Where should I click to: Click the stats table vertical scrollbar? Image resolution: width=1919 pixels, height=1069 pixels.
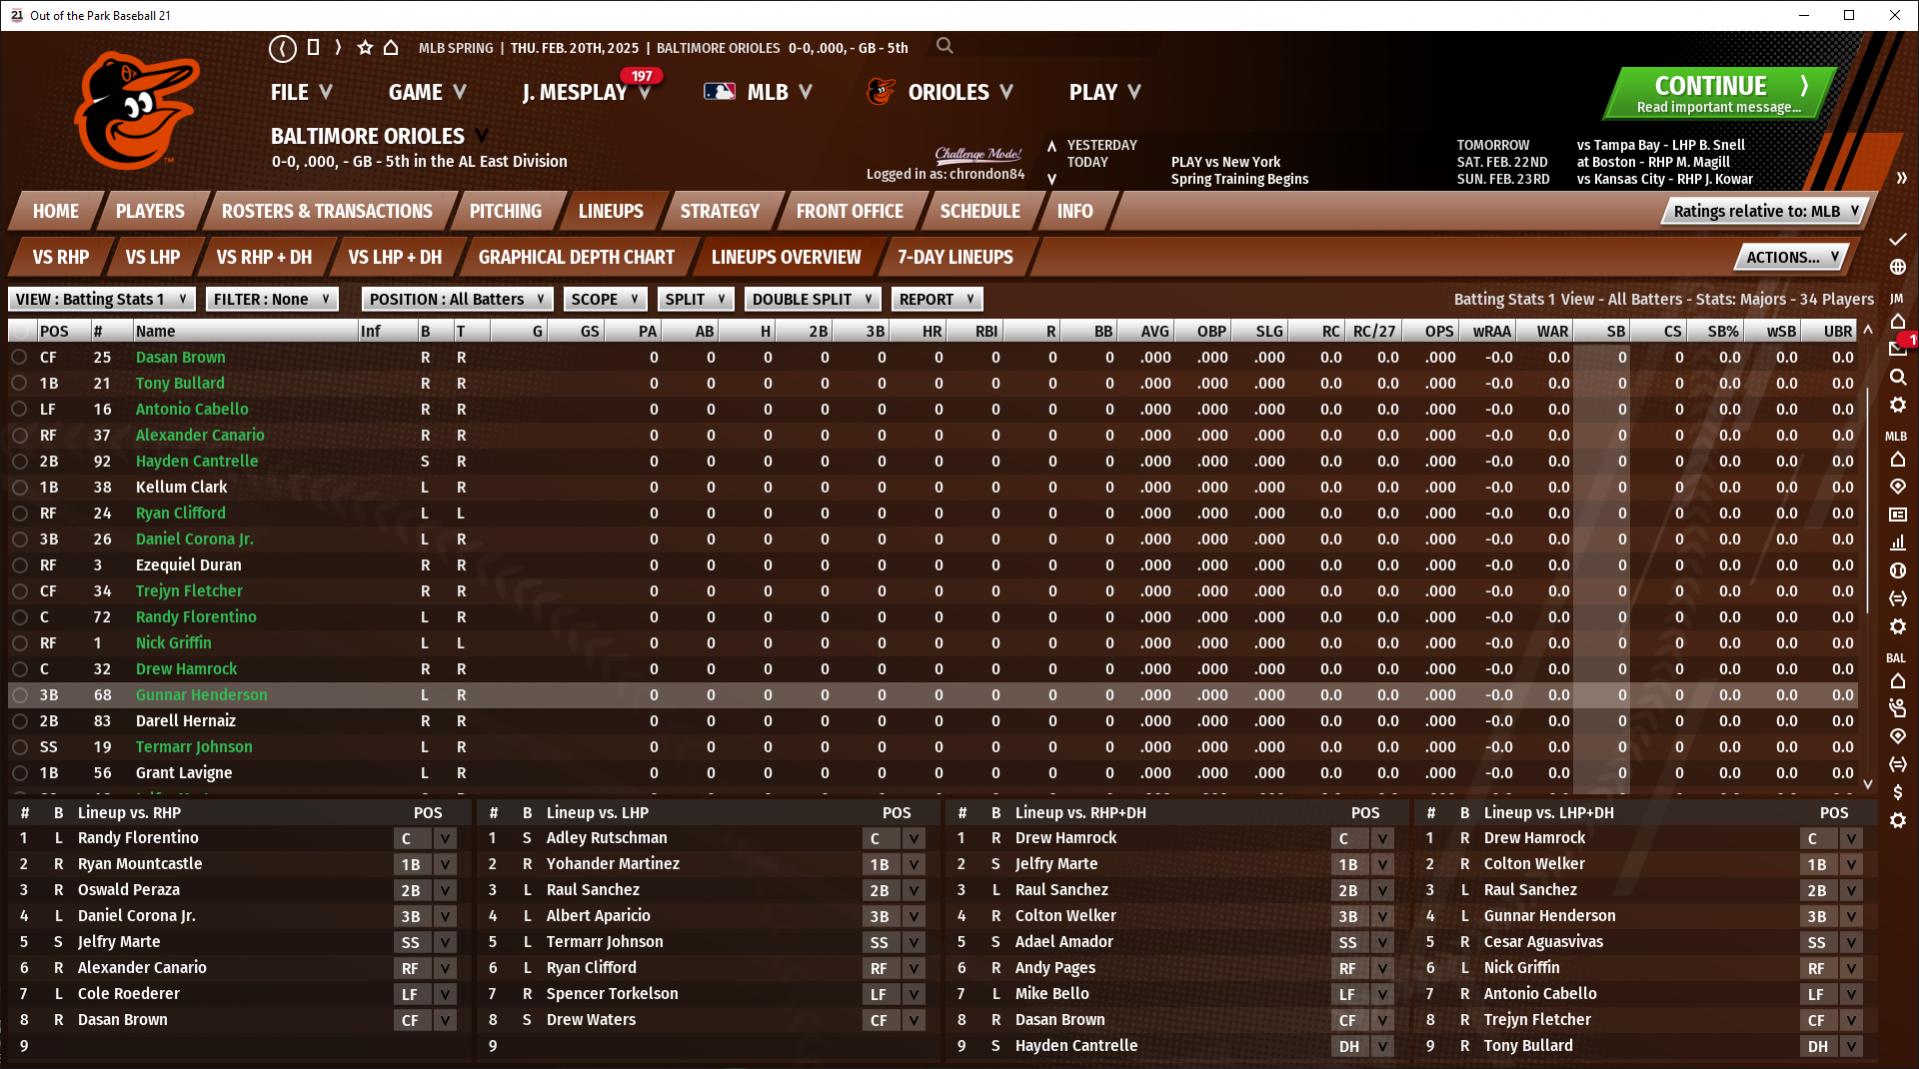(x=1867, y=500)
